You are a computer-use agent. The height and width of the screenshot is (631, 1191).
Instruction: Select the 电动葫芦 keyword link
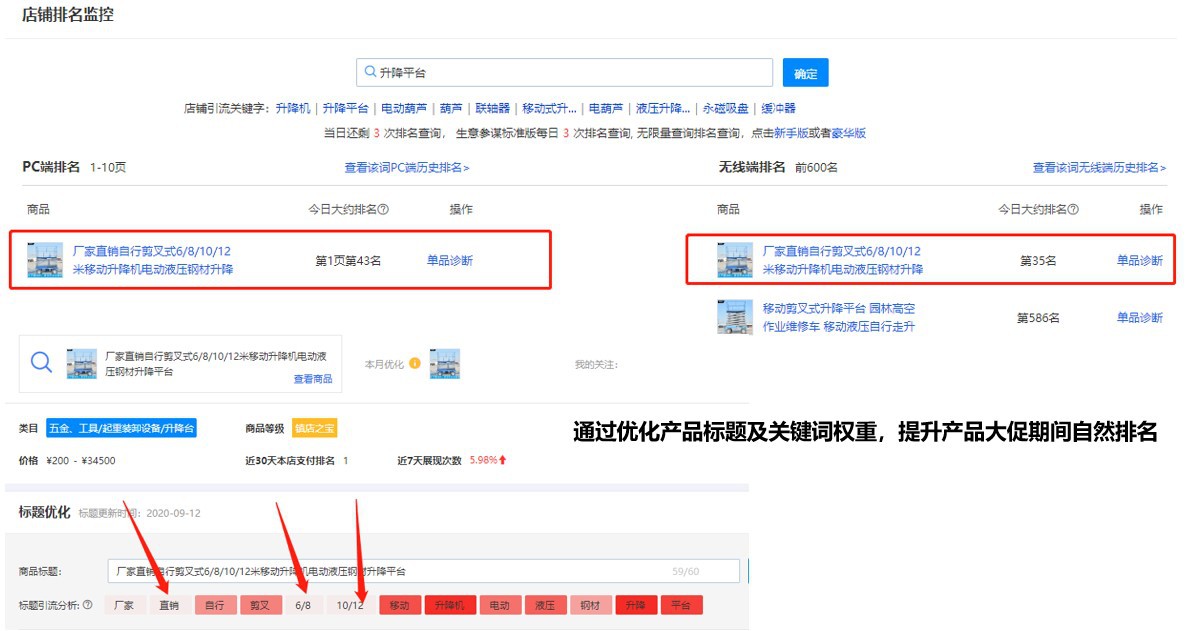click(404, 108)
